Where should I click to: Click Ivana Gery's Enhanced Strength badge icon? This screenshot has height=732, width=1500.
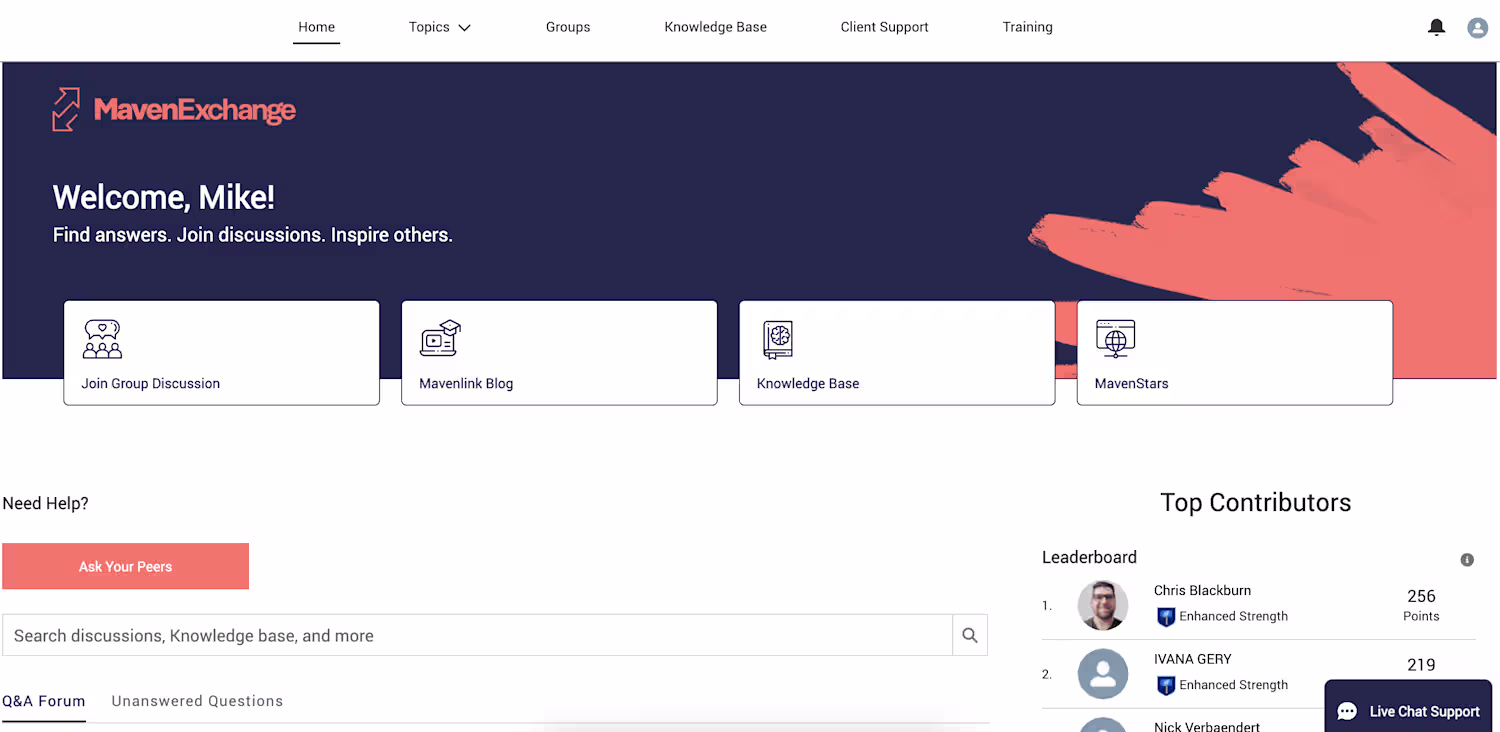(1165, 685)
